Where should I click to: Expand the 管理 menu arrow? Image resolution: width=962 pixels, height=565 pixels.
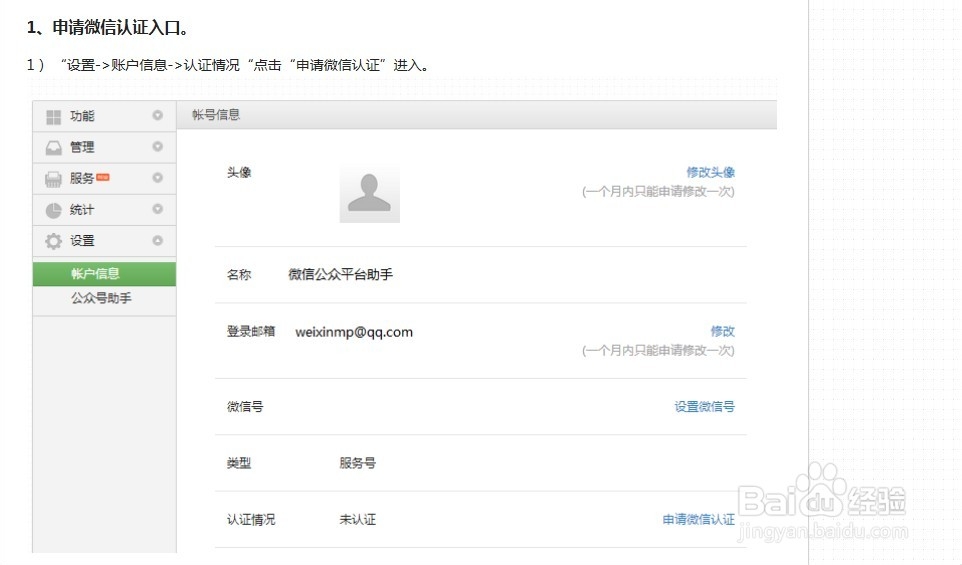click(x=158, y=147)
